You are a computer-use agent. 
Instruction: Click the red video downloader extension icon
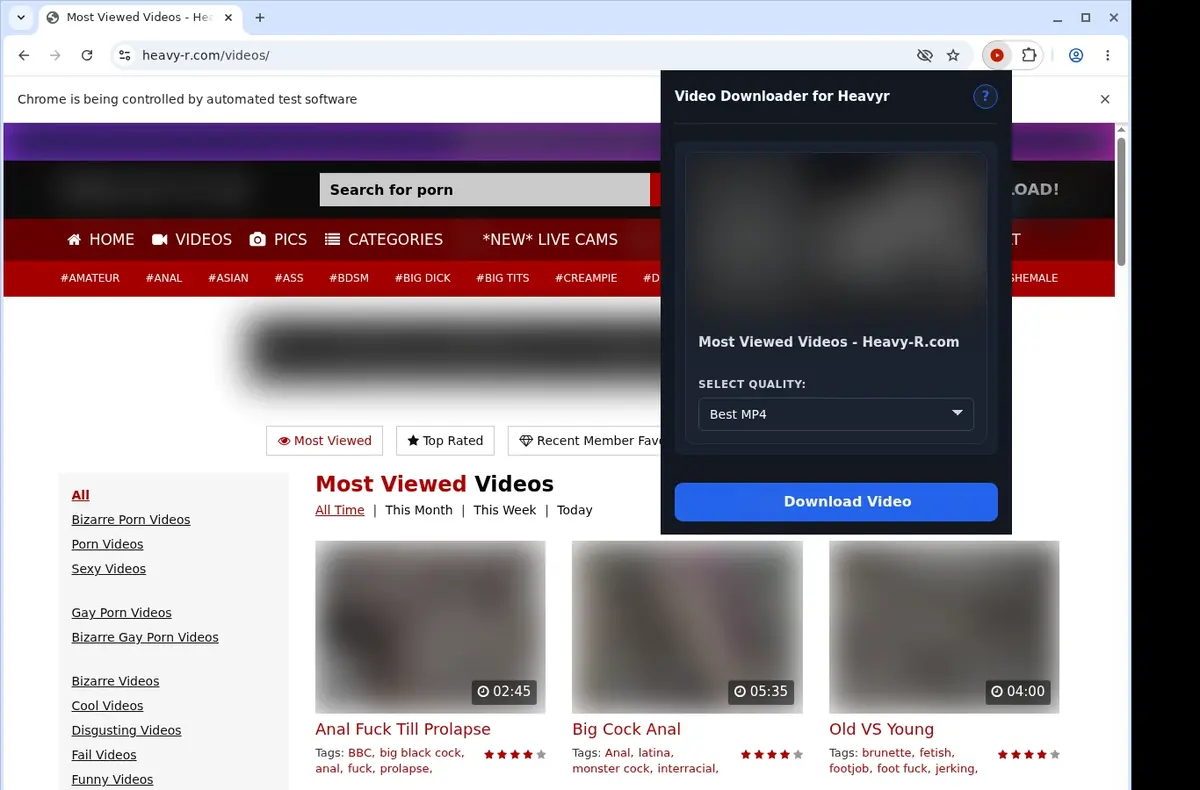(x=997, y=56)
